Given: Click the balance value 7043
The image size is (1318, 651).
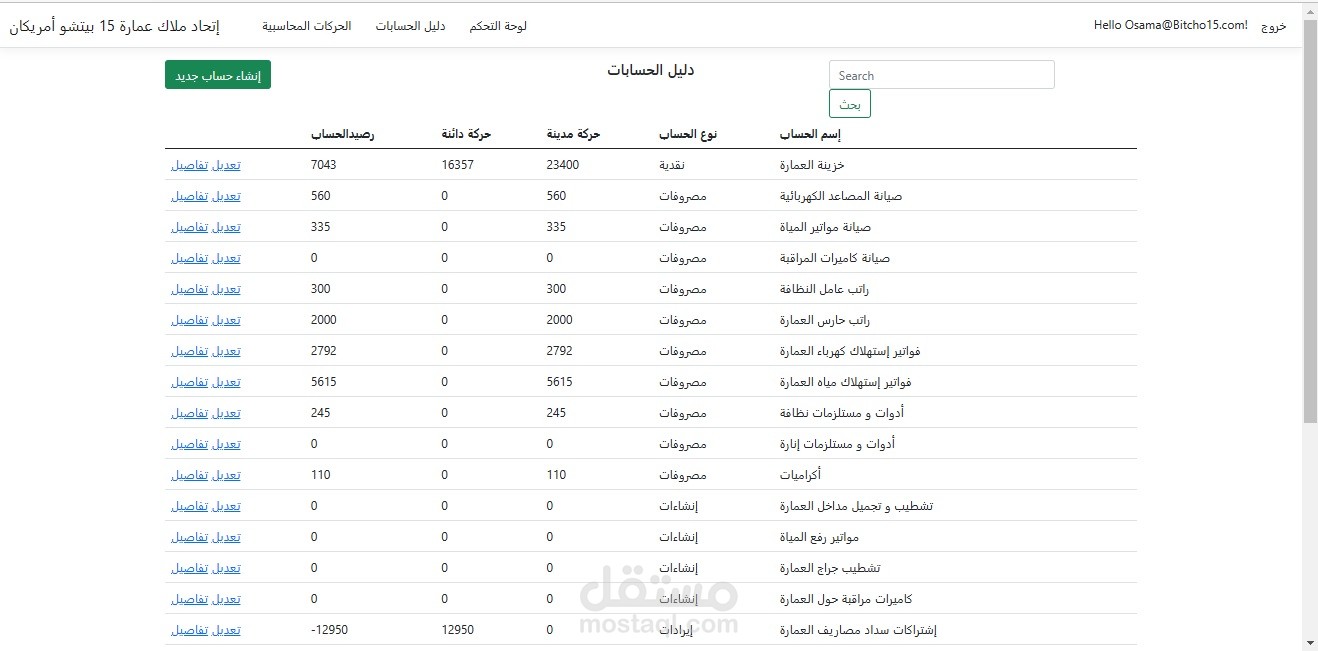Looking at the screenshot, I should click(324, 165).
